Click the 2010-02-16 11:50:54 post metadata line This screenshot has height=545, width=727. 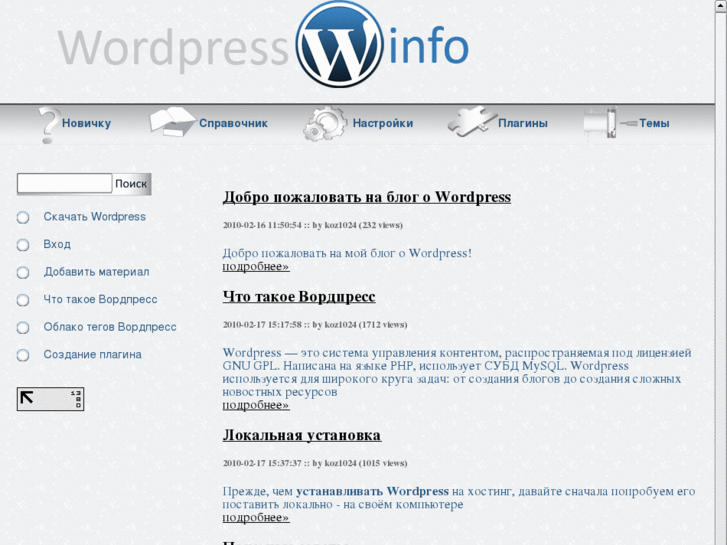[312, 225]
